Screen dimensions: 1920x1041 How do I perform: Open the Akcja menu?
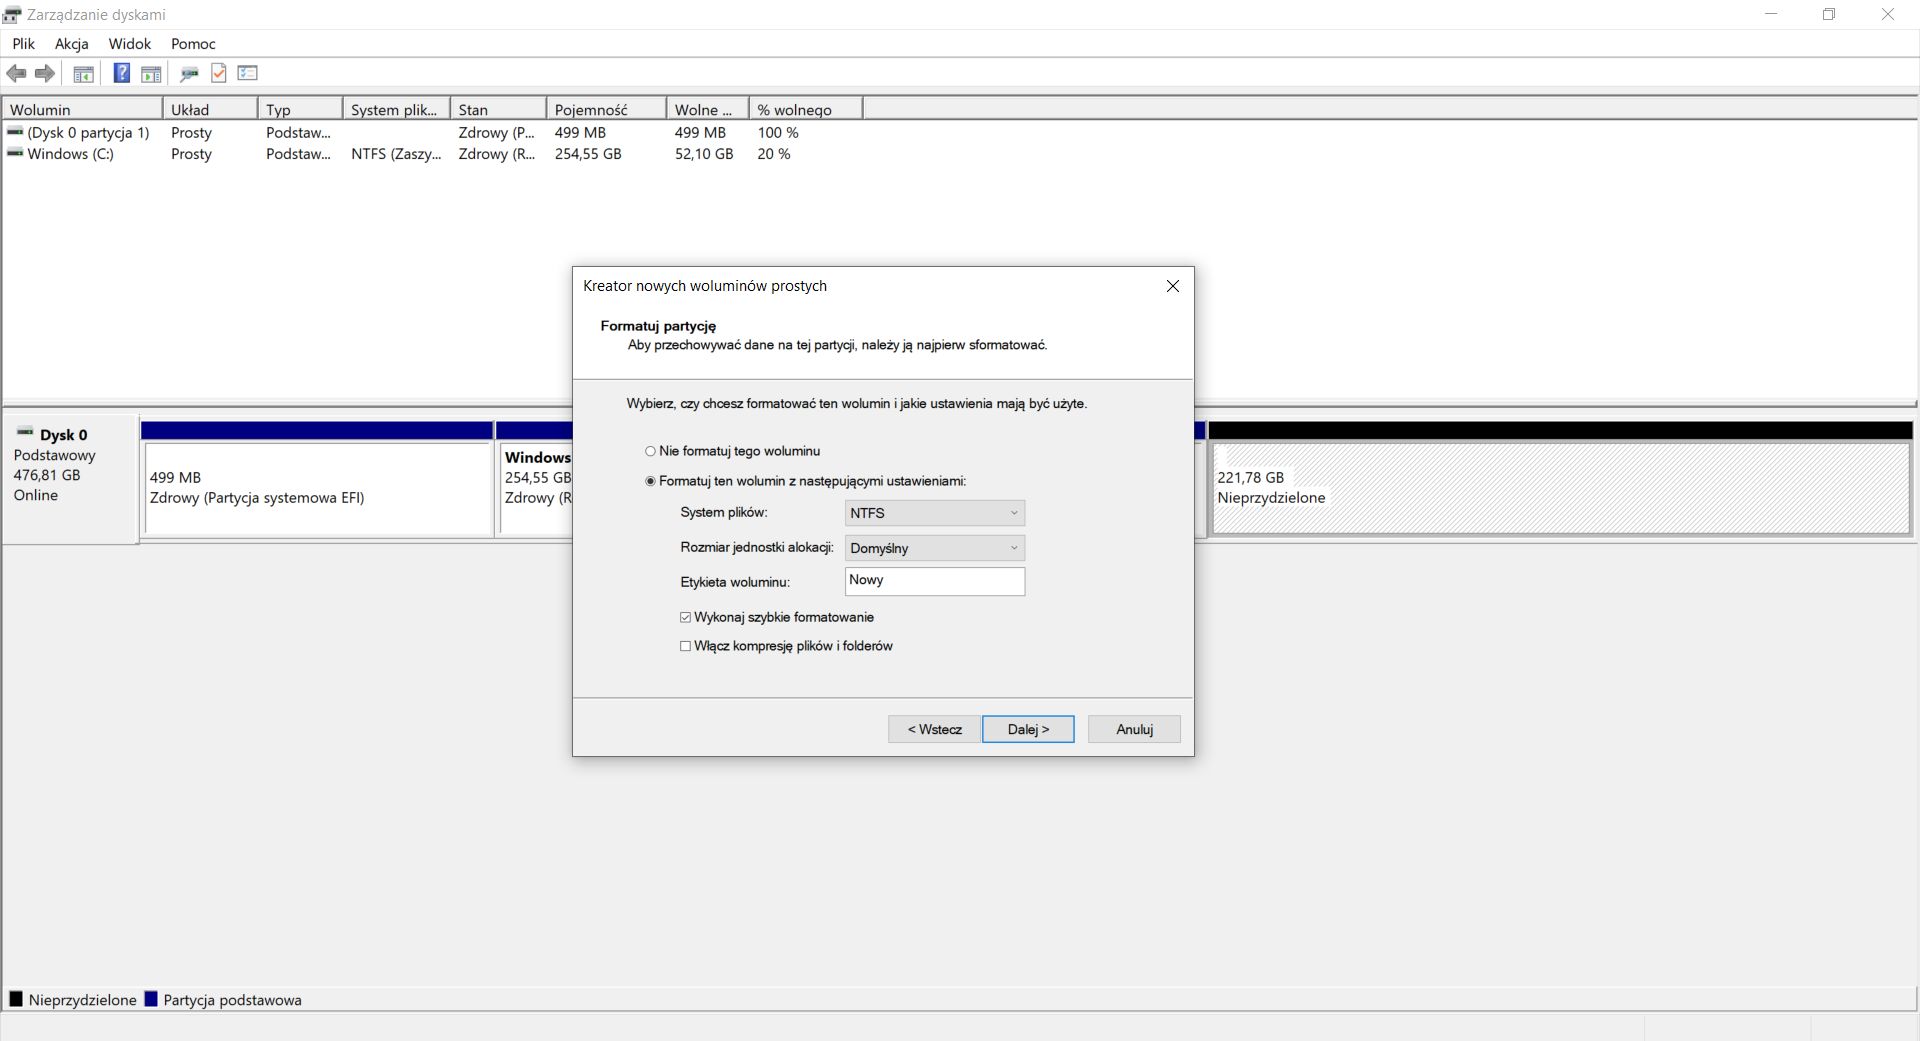(71, 43)
